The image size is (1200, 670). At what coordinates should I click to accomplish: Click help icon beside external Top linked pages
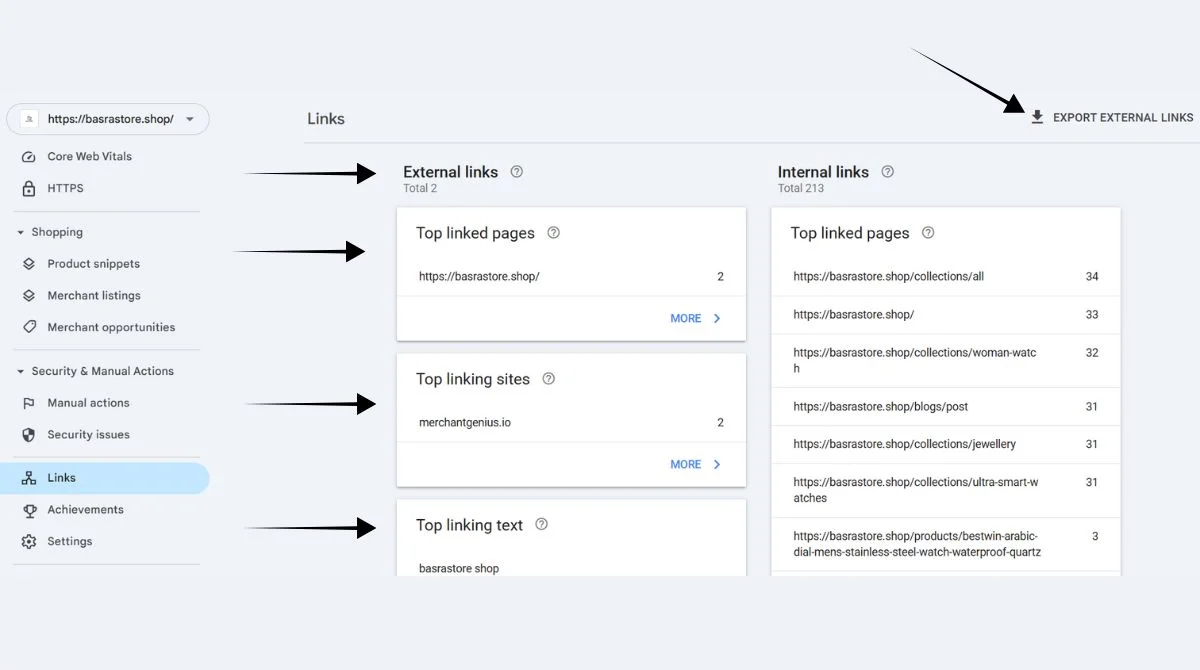coord(553,233)
